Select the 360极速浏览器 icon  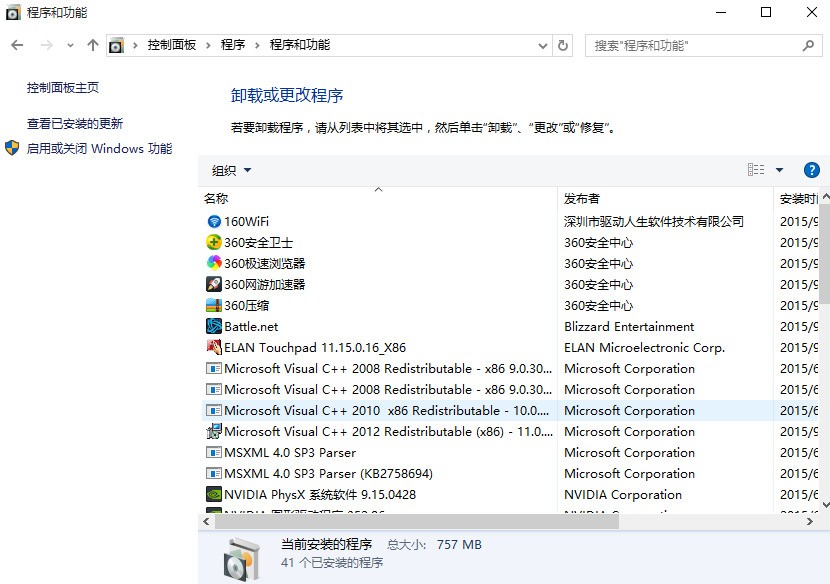pos(214,263)
